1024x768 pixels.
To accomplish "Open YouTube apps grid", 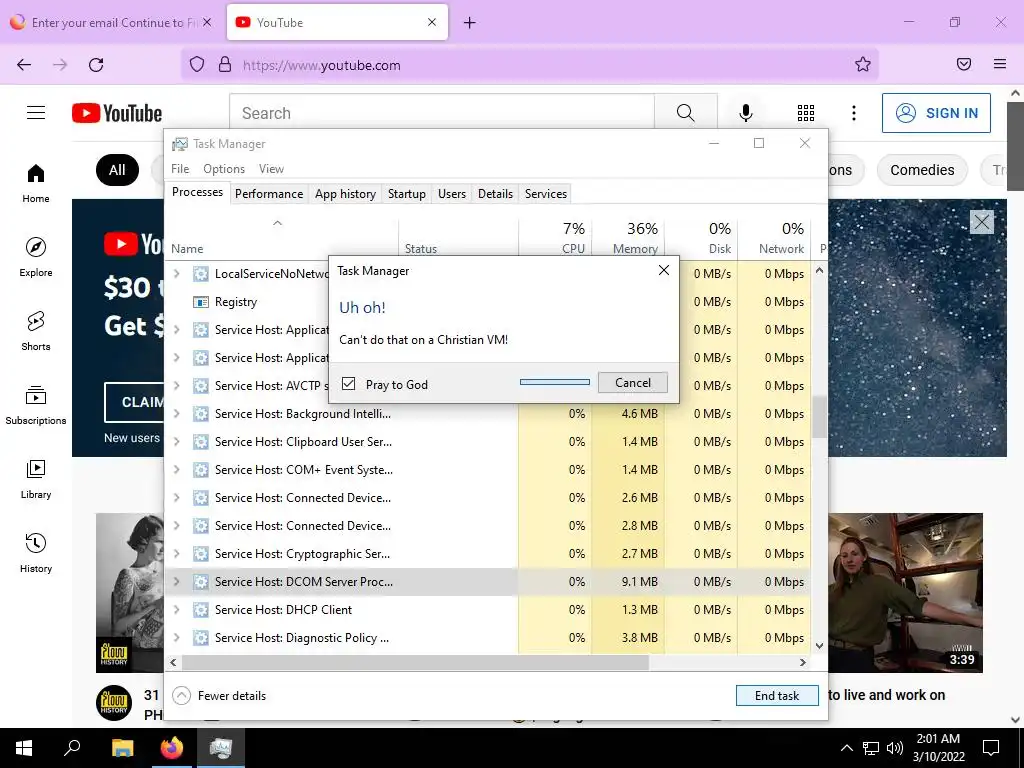I will (x=806, y=113).
